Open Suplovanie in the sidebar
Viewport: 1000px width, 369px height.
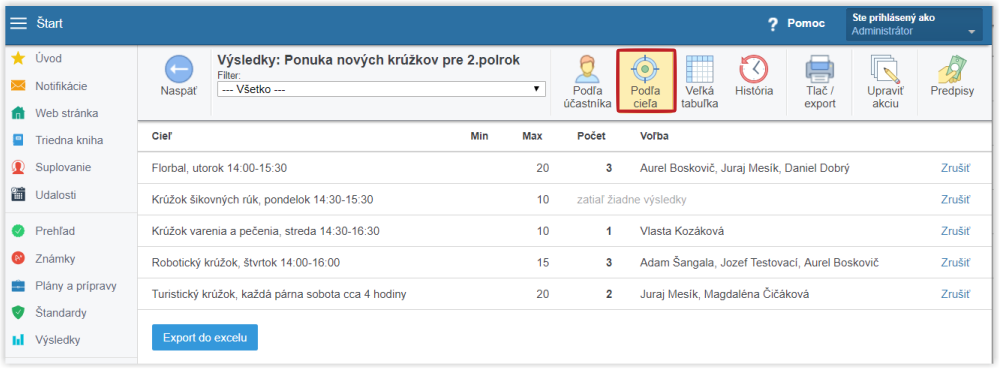click(x=63, y=168)
